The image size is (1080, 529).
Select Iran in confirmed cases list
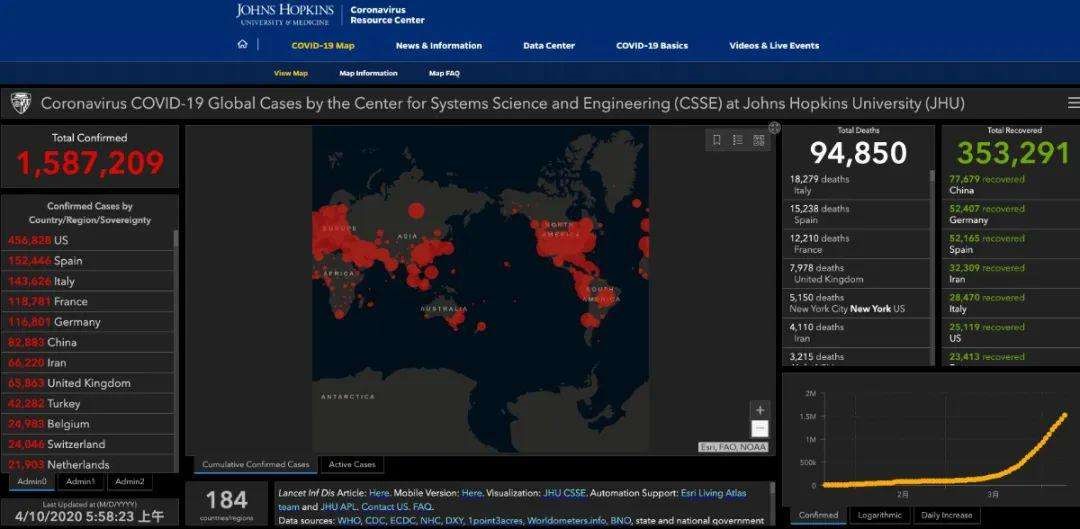pyautogui.click(x=87, y=362)
